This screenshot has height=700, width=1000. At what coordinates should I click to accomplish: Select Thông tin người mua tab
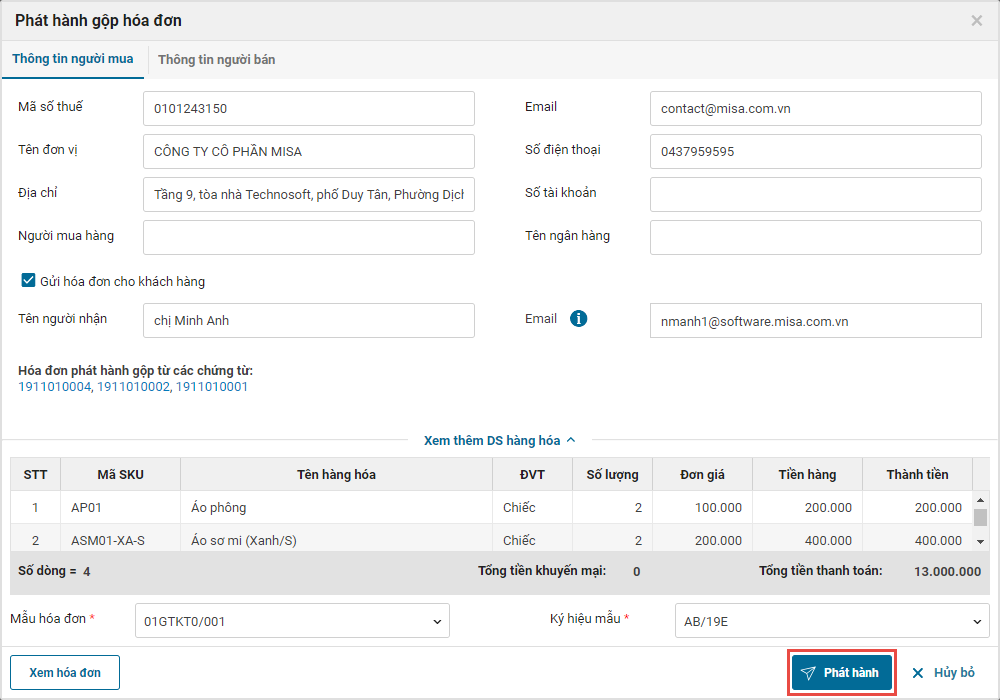(x=73, y=60)
